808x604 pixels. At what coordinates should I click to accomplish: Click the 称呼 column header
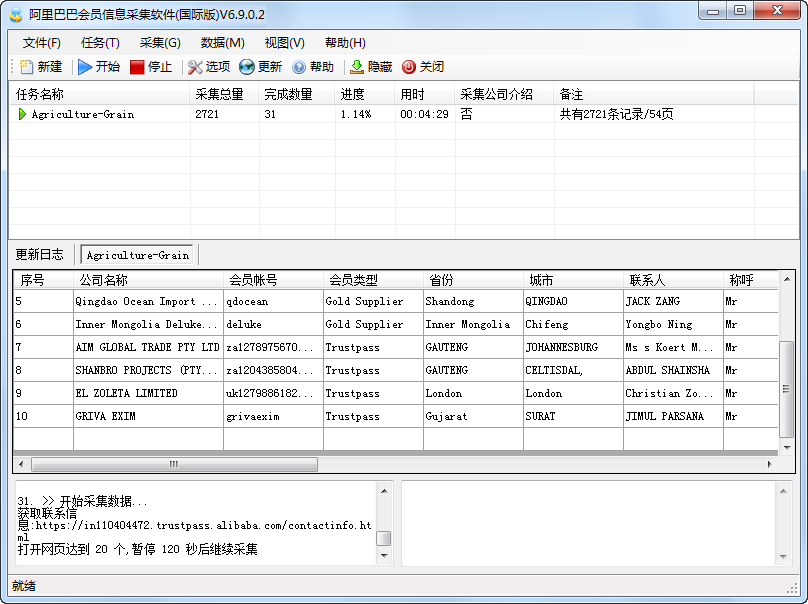point(751,280)
